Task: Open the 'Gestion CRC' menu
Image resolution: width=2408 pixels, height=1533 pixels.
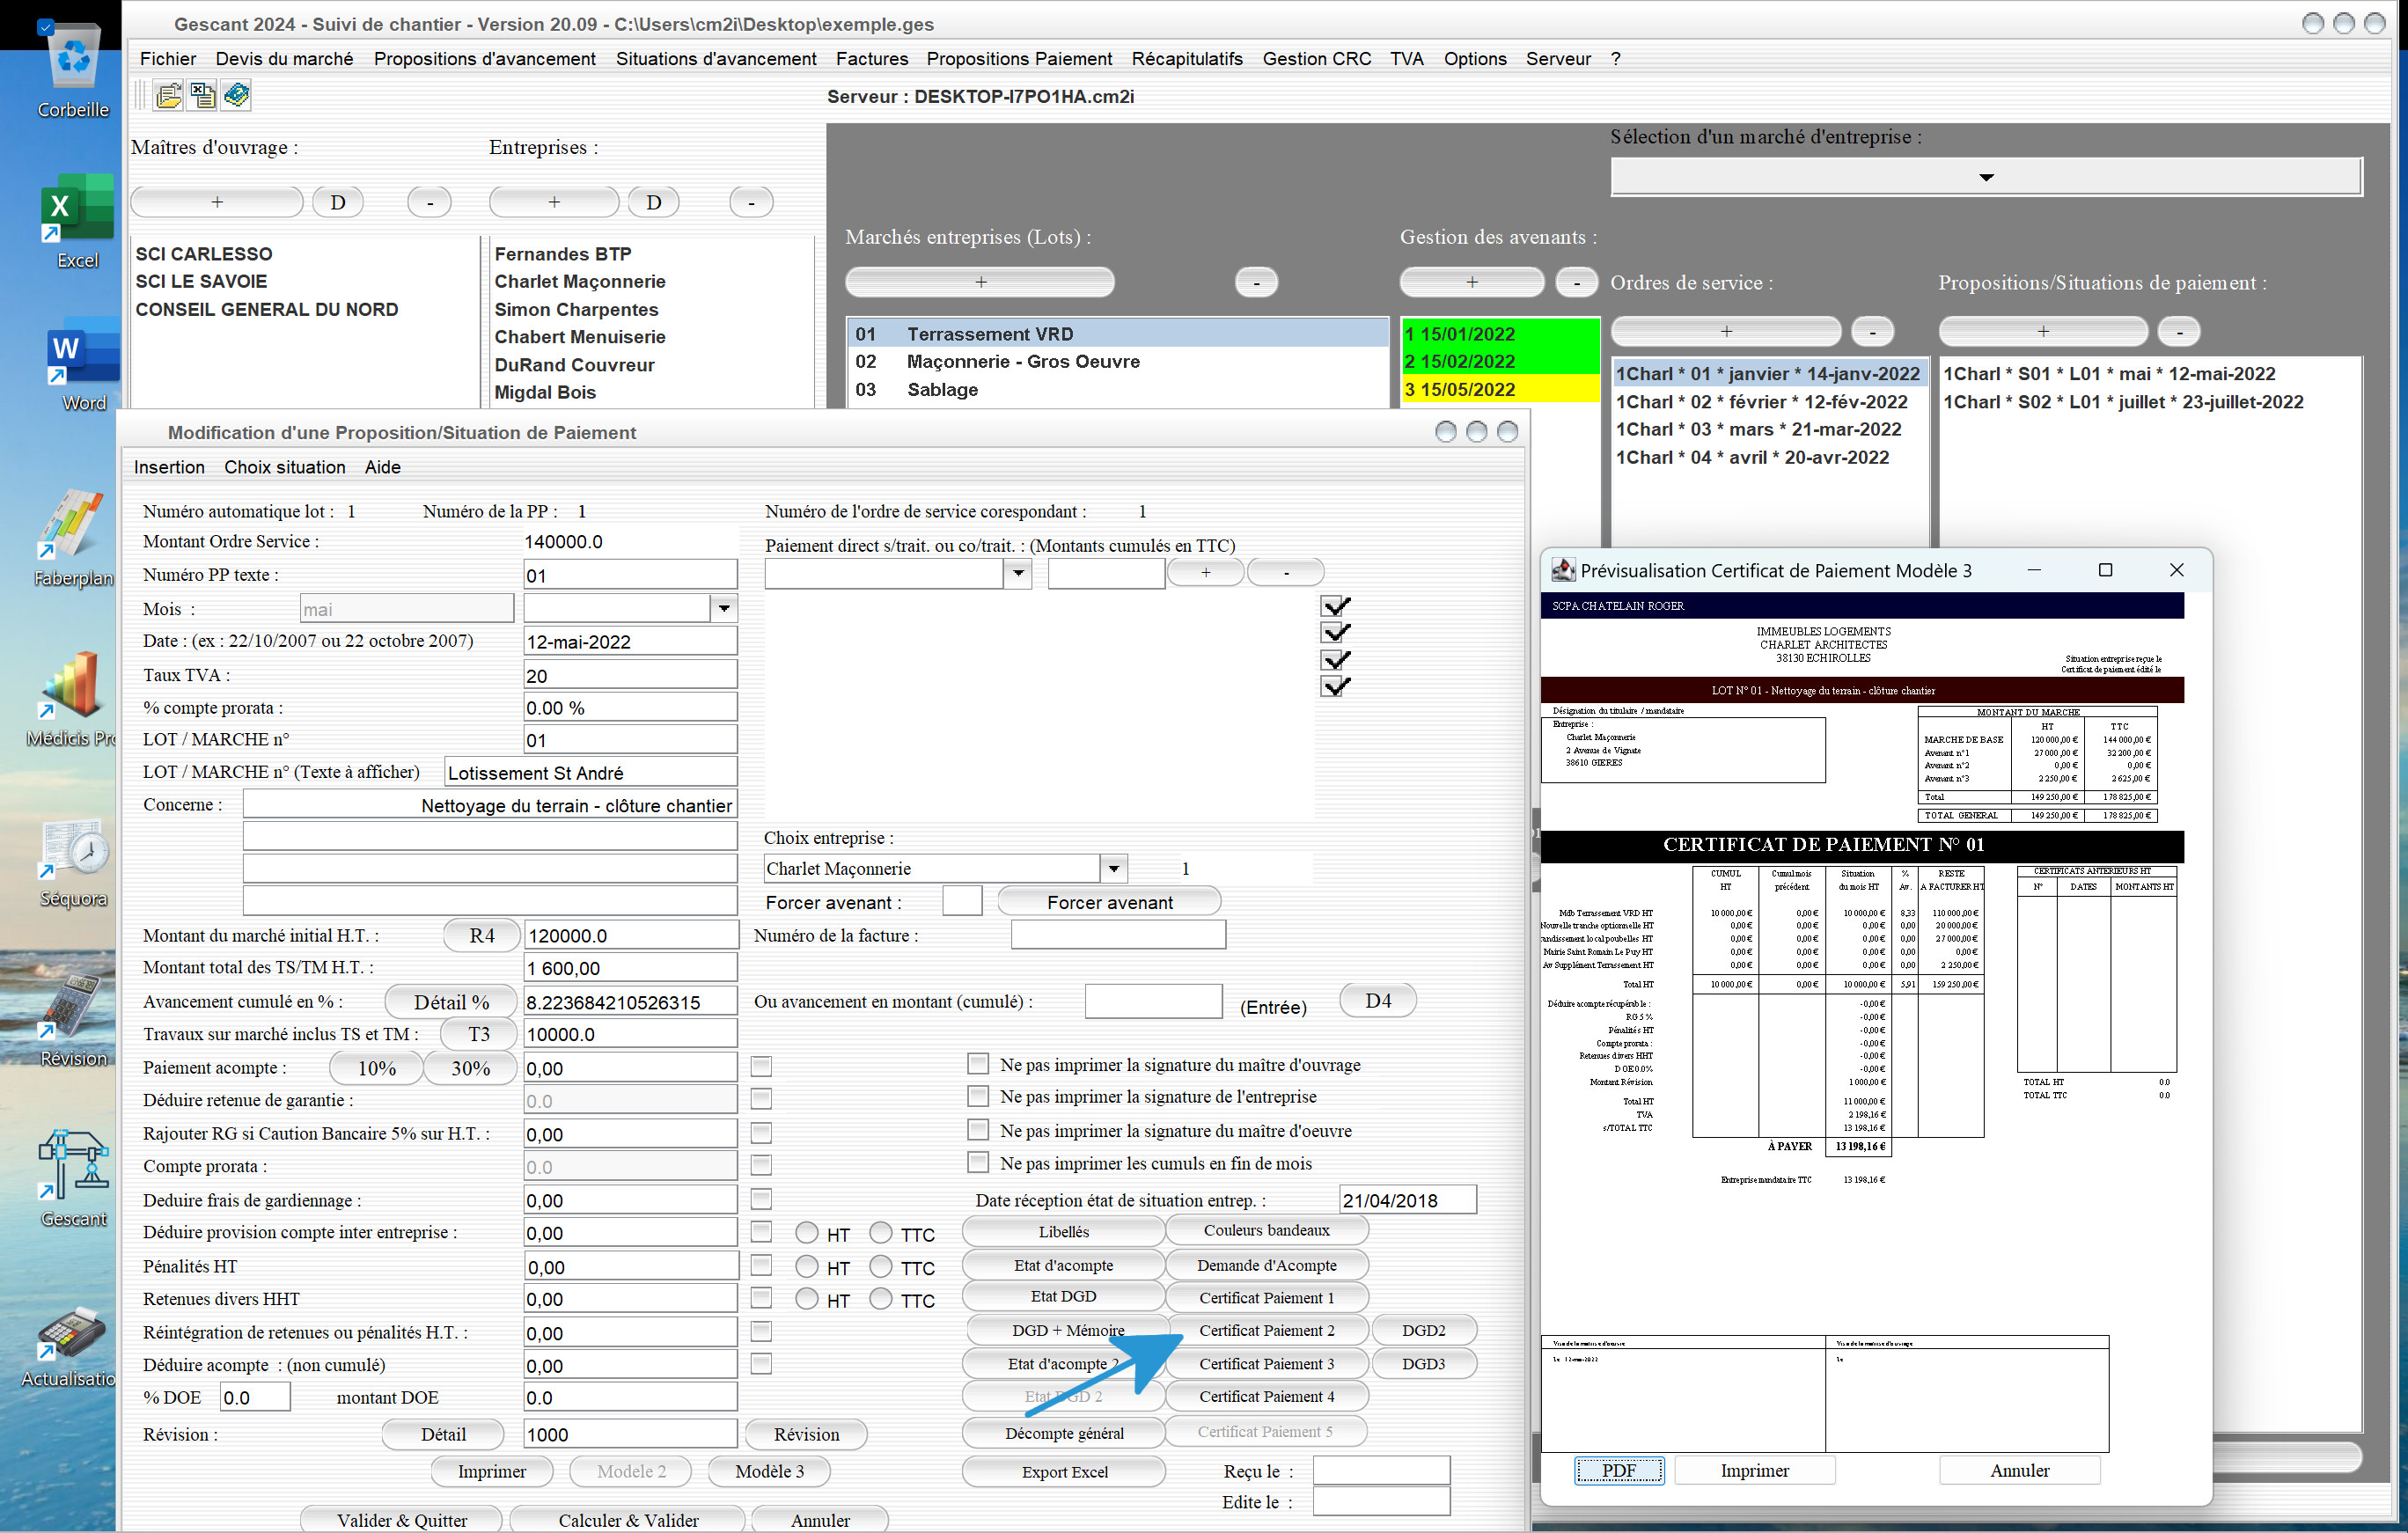Action: pos(1317,59)
